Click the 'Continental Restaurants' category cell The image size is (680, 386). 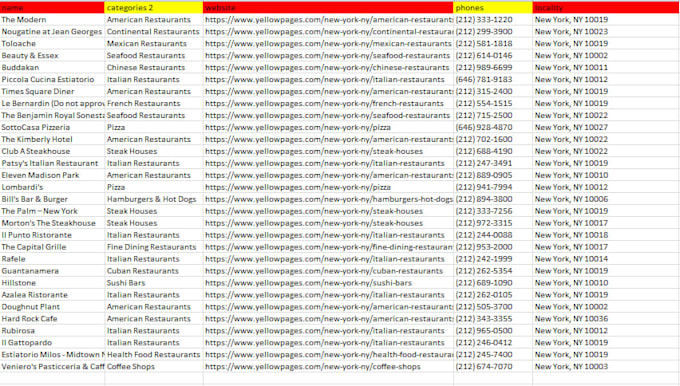tap(154, 32)
